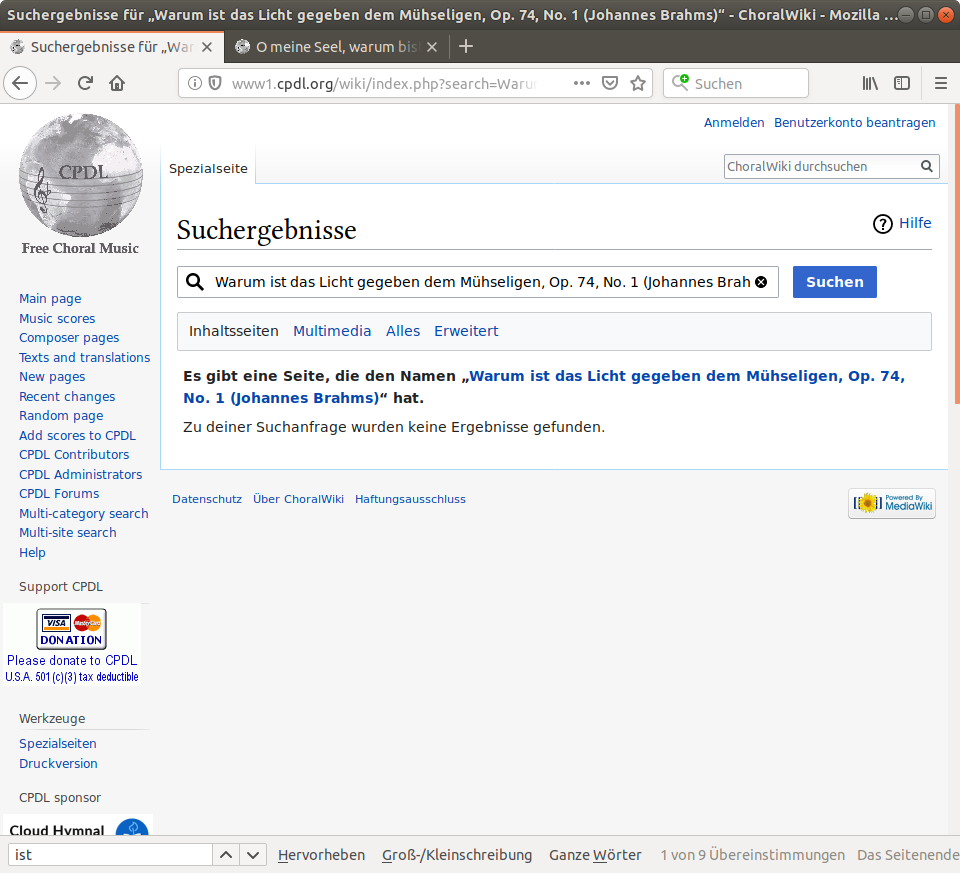
Task: Open the Composer pages sidebar link
Action: 69,338
